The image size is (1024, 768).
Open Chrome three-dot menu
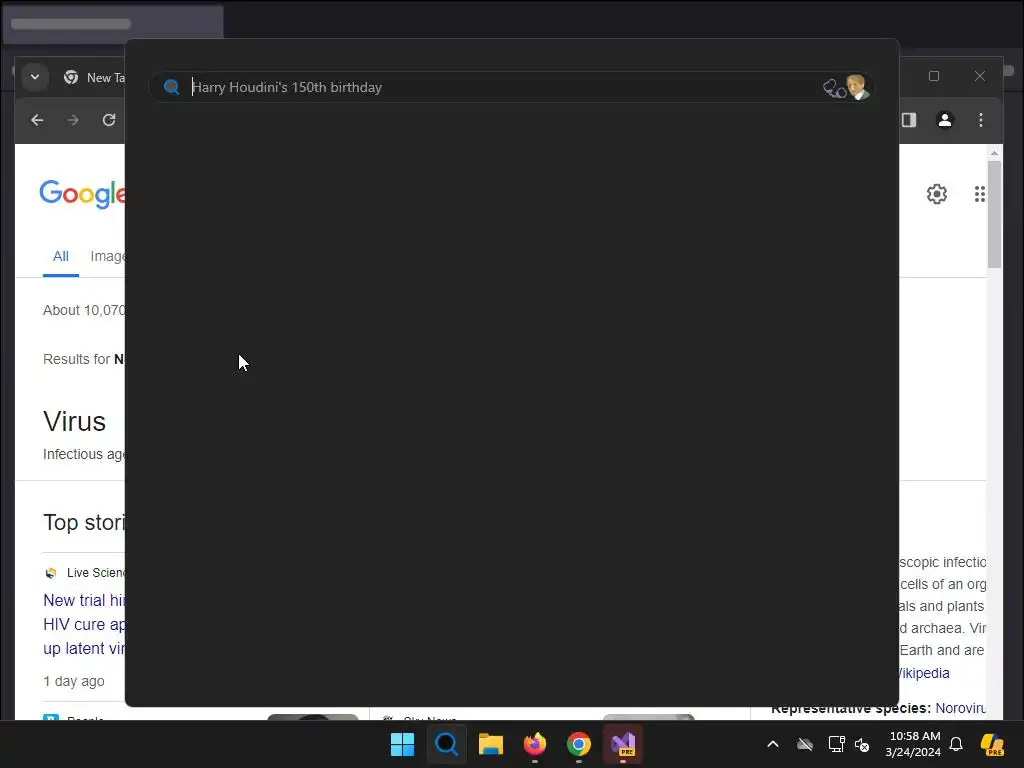click(x=980, y=120)
